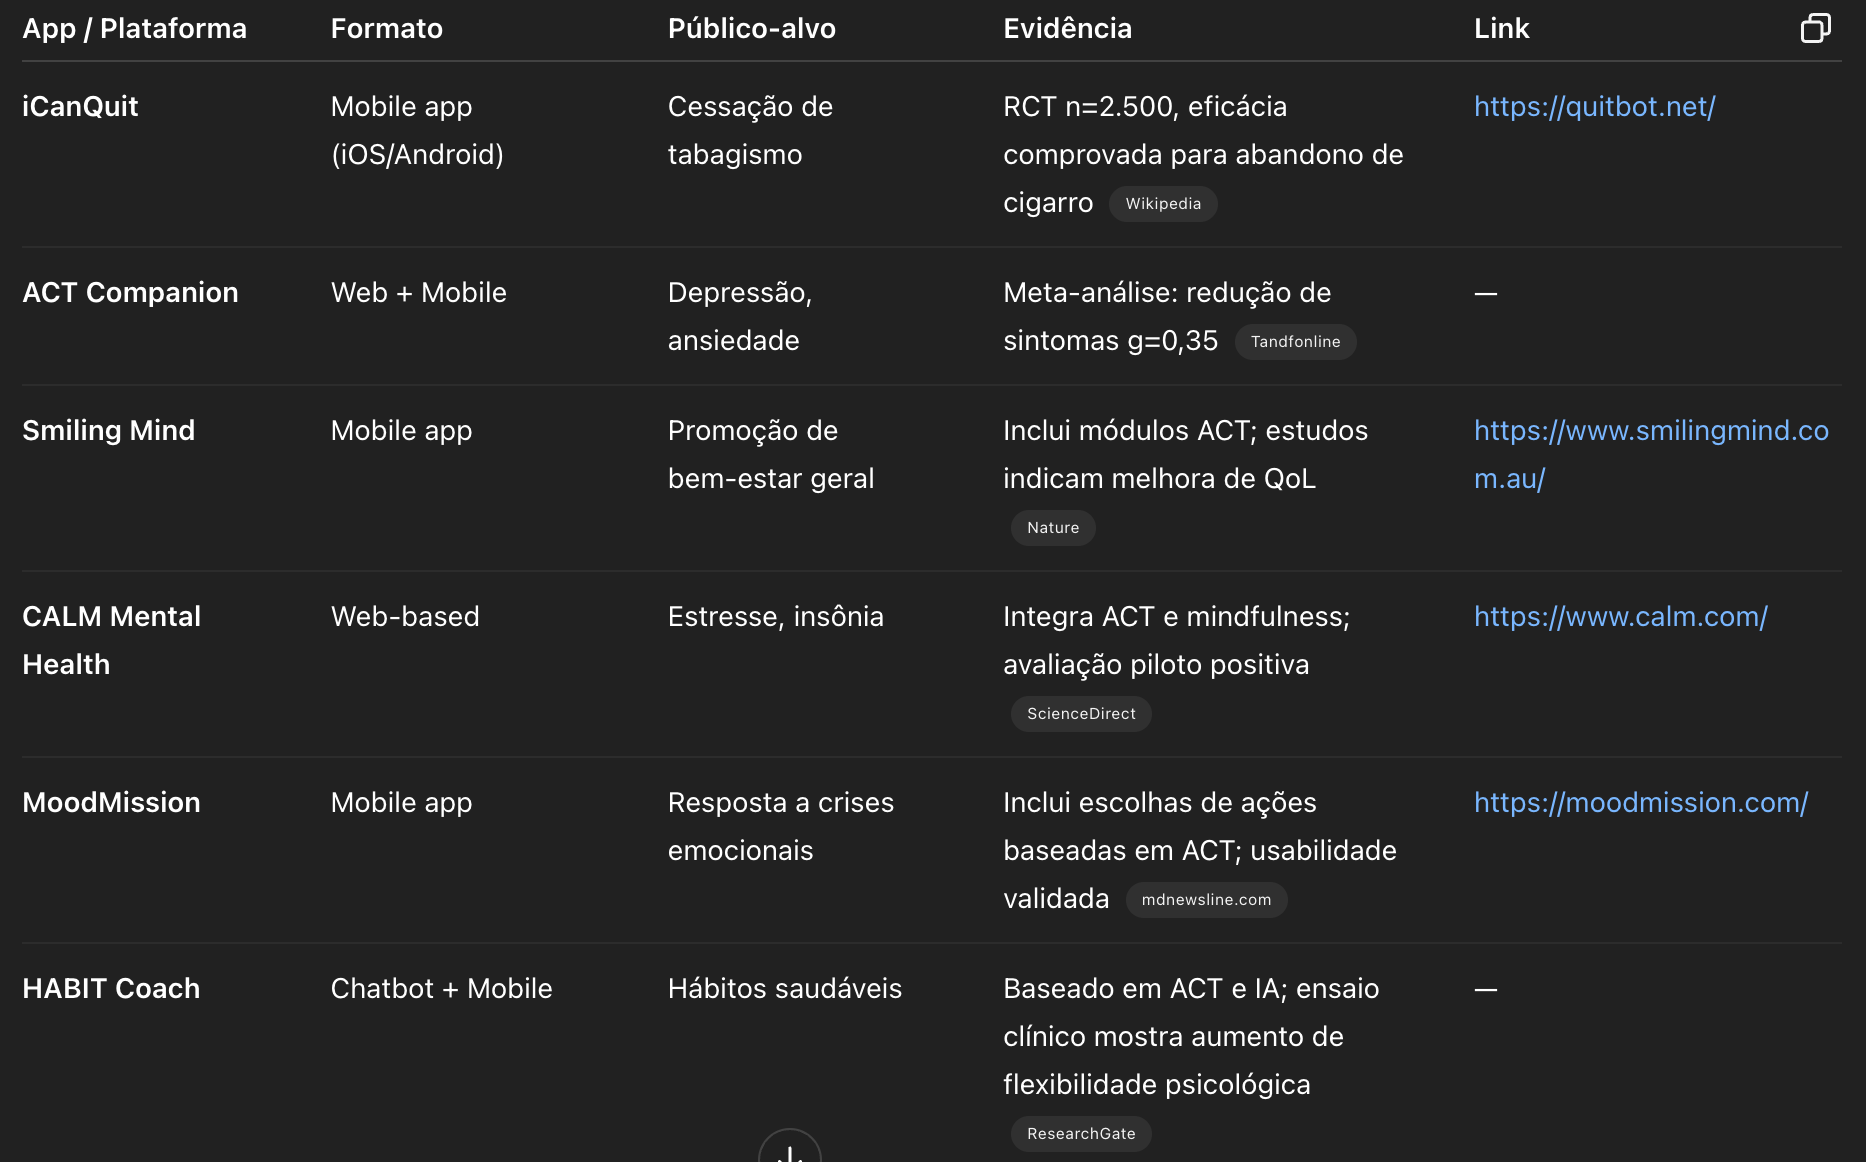
Task: Open the calm.com link
Action: tap(1620, 616)
